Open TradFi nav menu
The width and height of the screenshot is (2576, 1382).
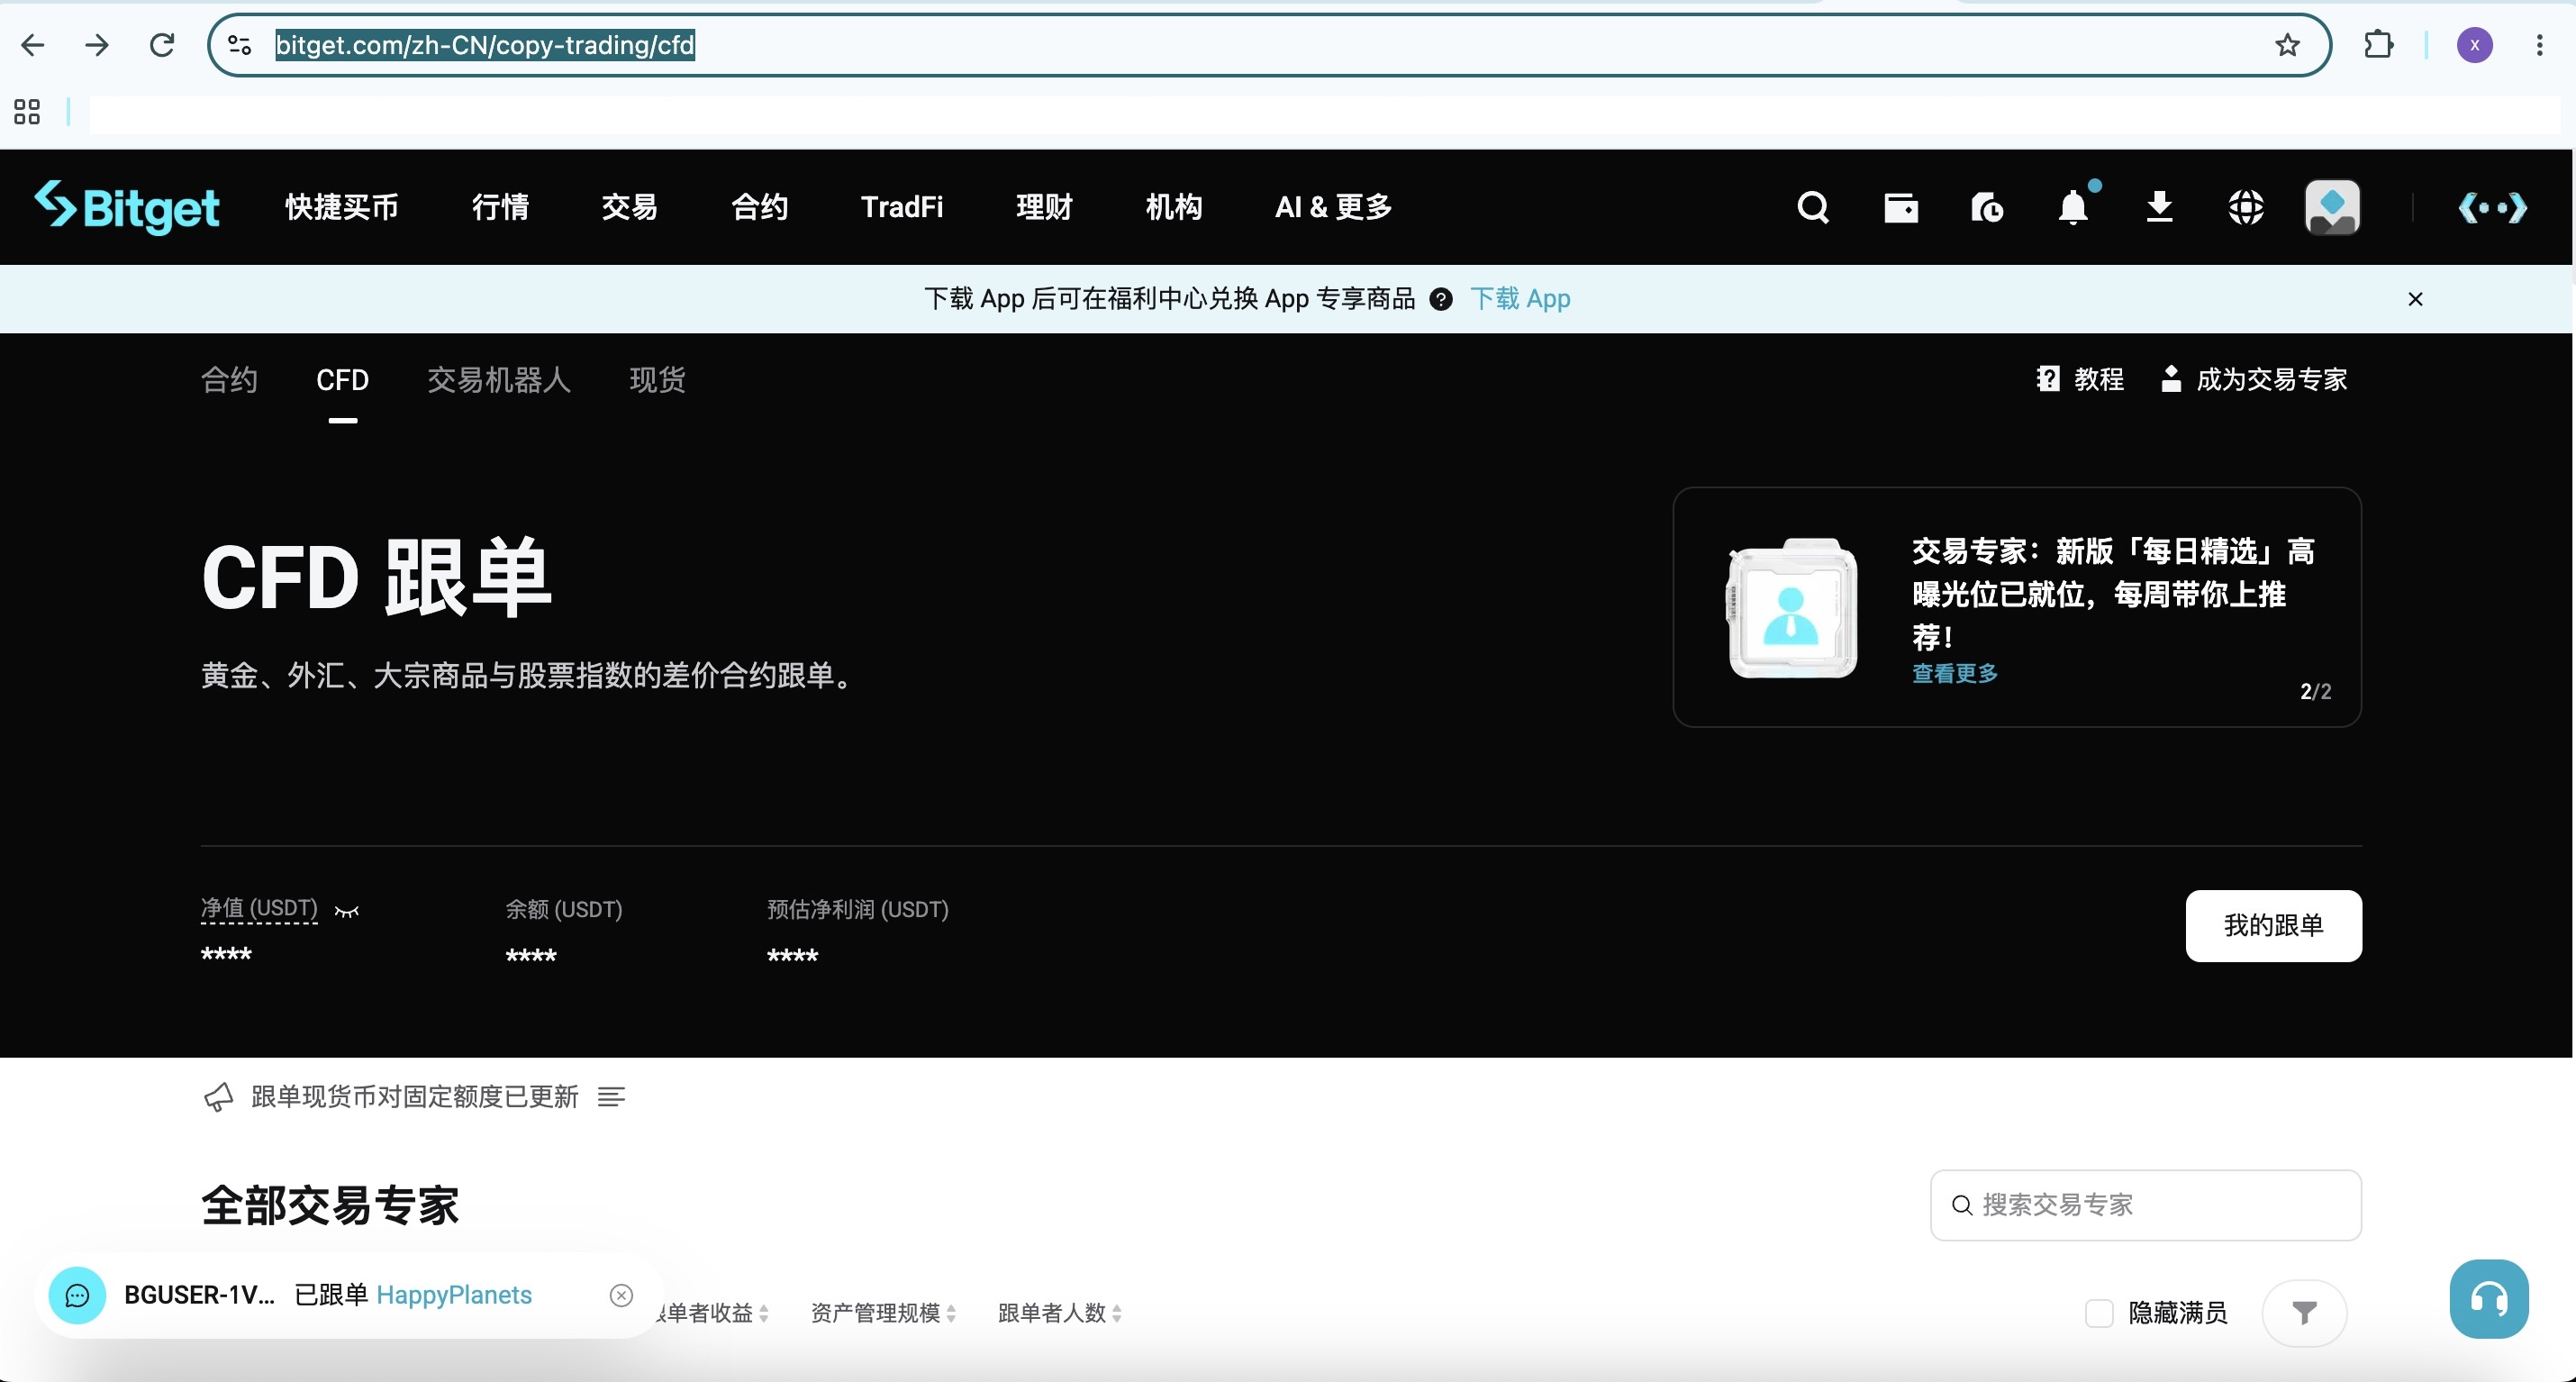(902, 207)
